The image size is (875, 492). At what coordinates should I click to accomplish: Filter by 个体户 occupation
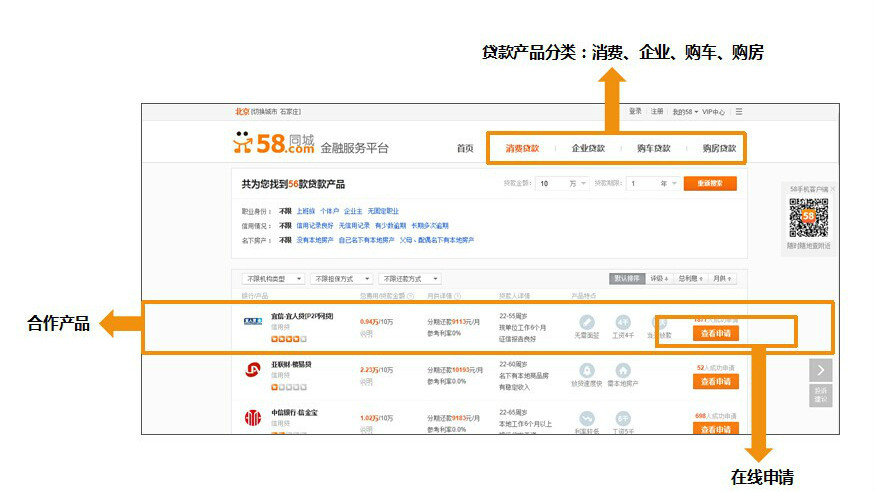(x=329, y=211)
